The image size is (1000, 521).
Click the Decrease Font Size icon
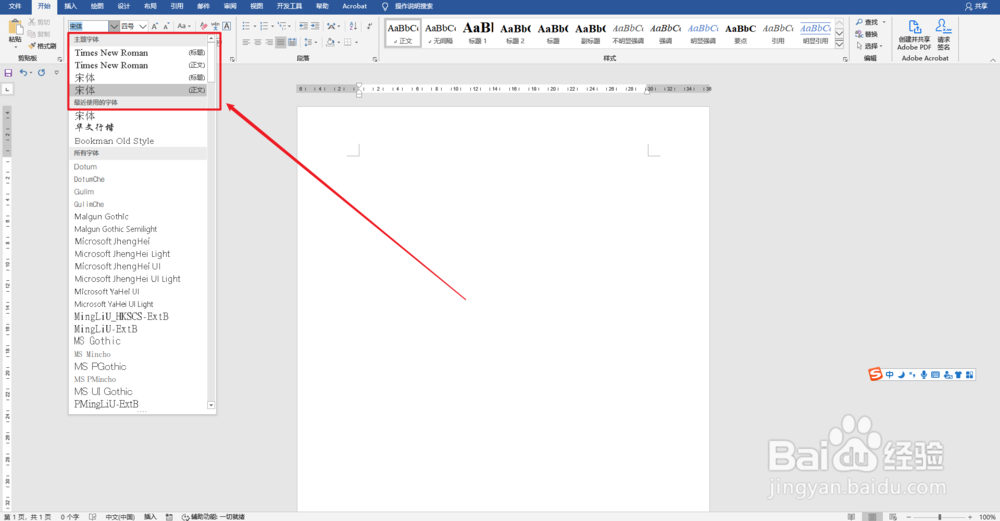click(166, 26)
